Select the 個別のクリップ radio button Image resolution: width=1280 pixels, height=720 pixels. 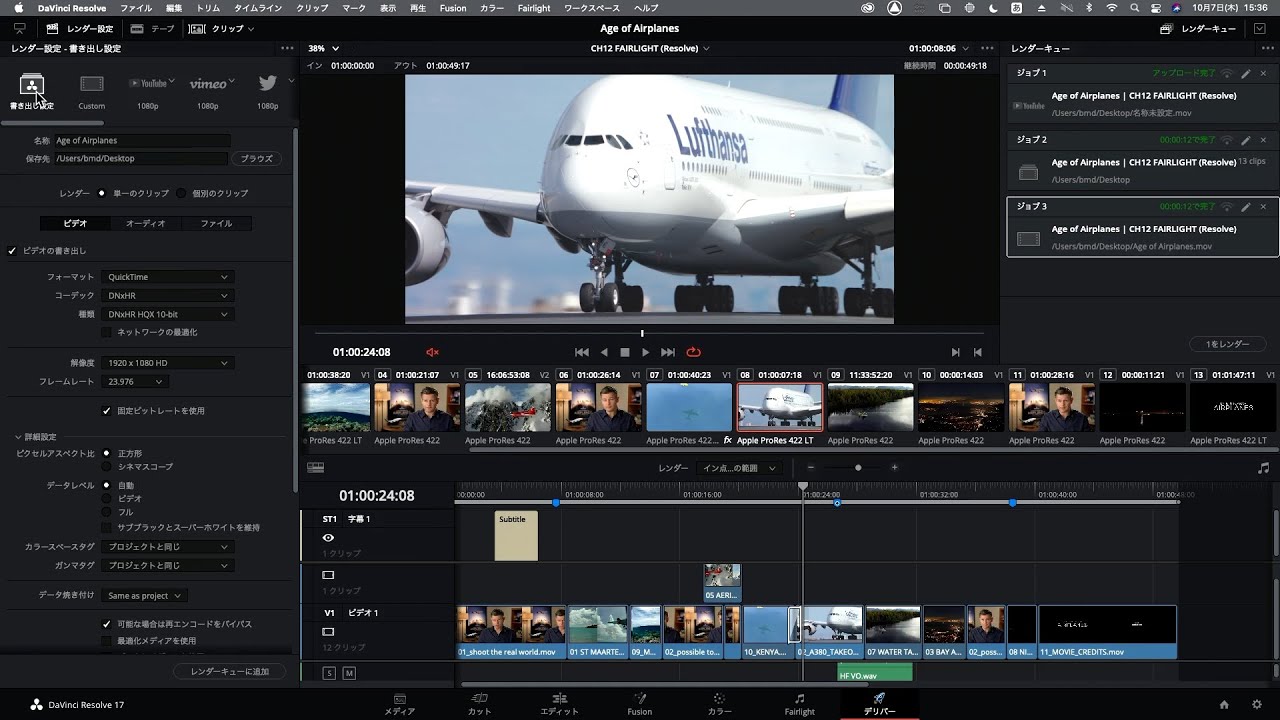pos(180,194)
